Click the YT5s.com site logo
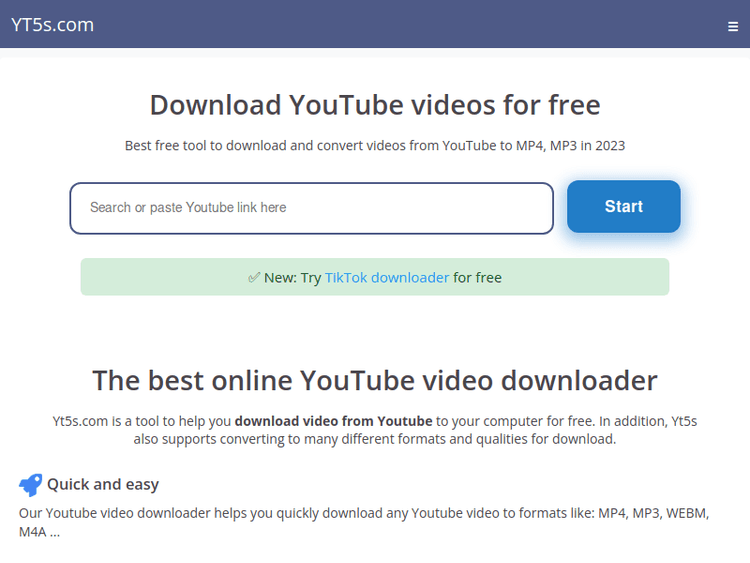 click(x=52, y=25)
